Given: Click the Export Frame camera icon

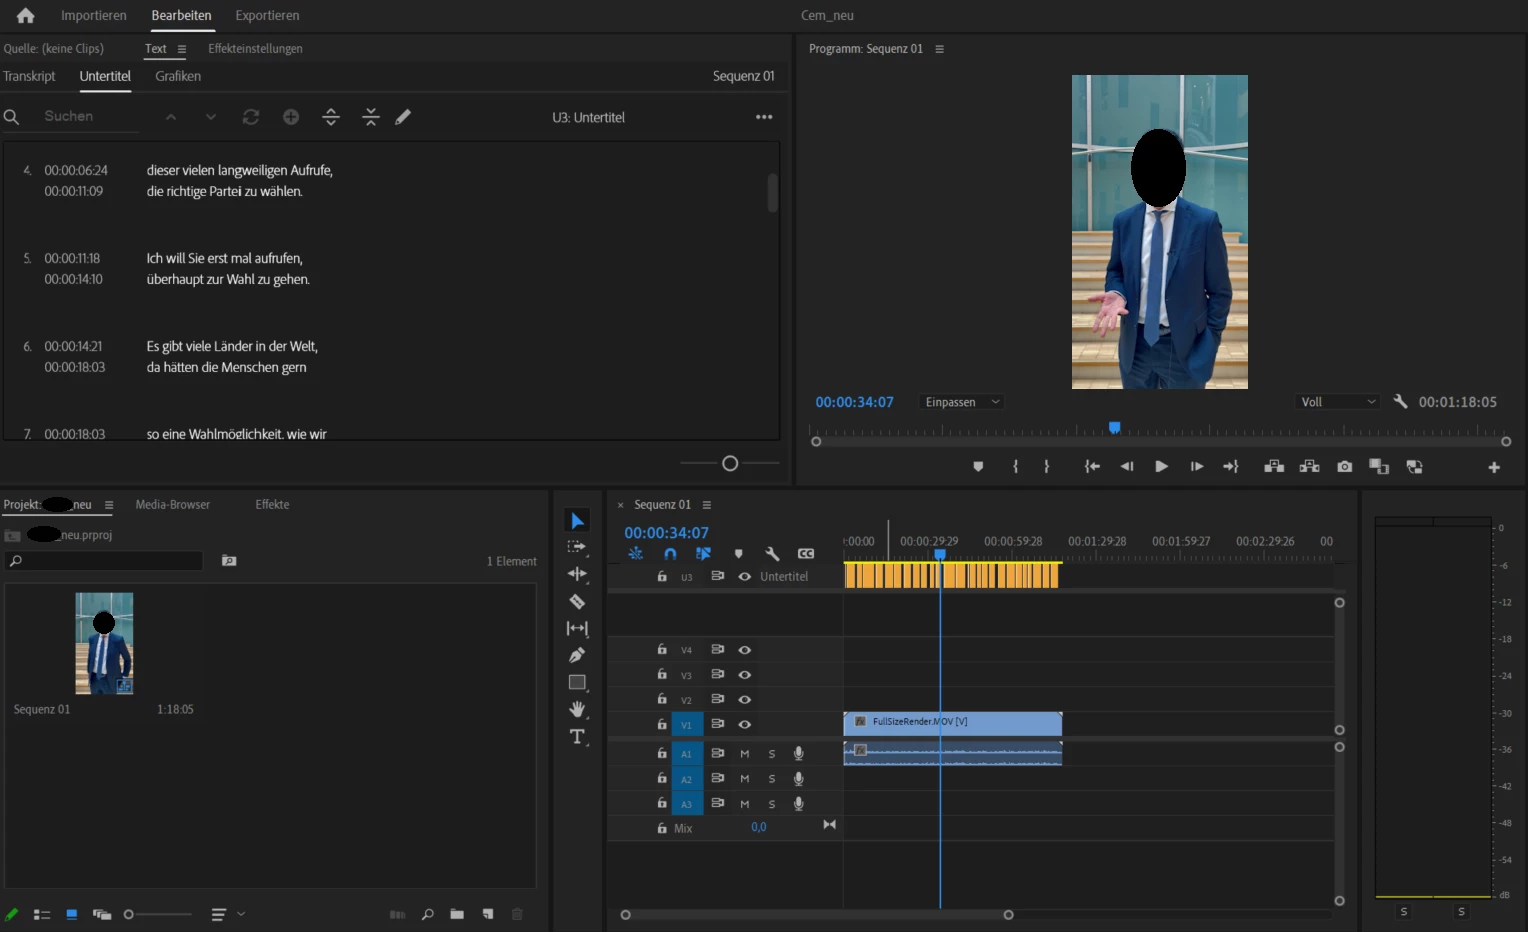Looking at the screenshot, I should (1344, 467).
